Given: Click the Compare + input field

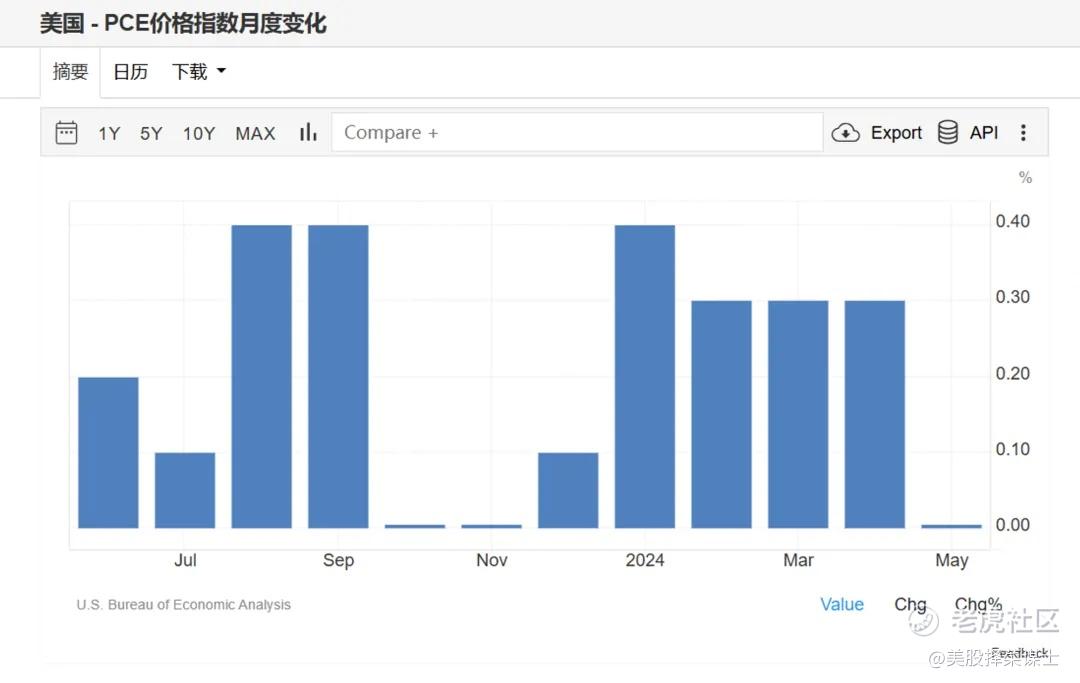Looking at the screenshot, I should (577, 132).
